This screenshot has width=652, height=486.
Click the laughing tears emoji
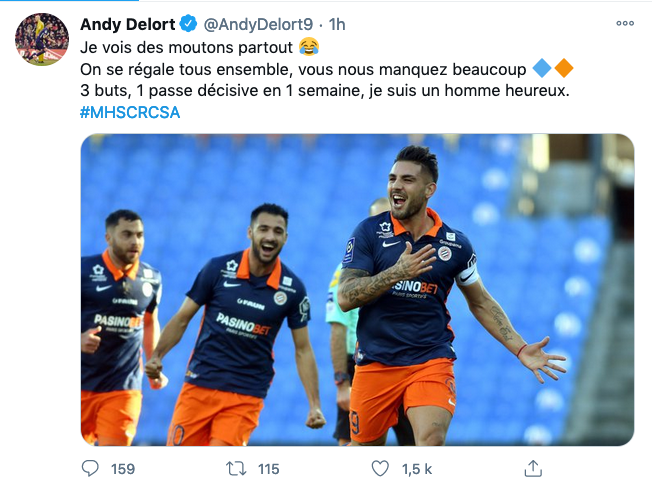point(309,47)
